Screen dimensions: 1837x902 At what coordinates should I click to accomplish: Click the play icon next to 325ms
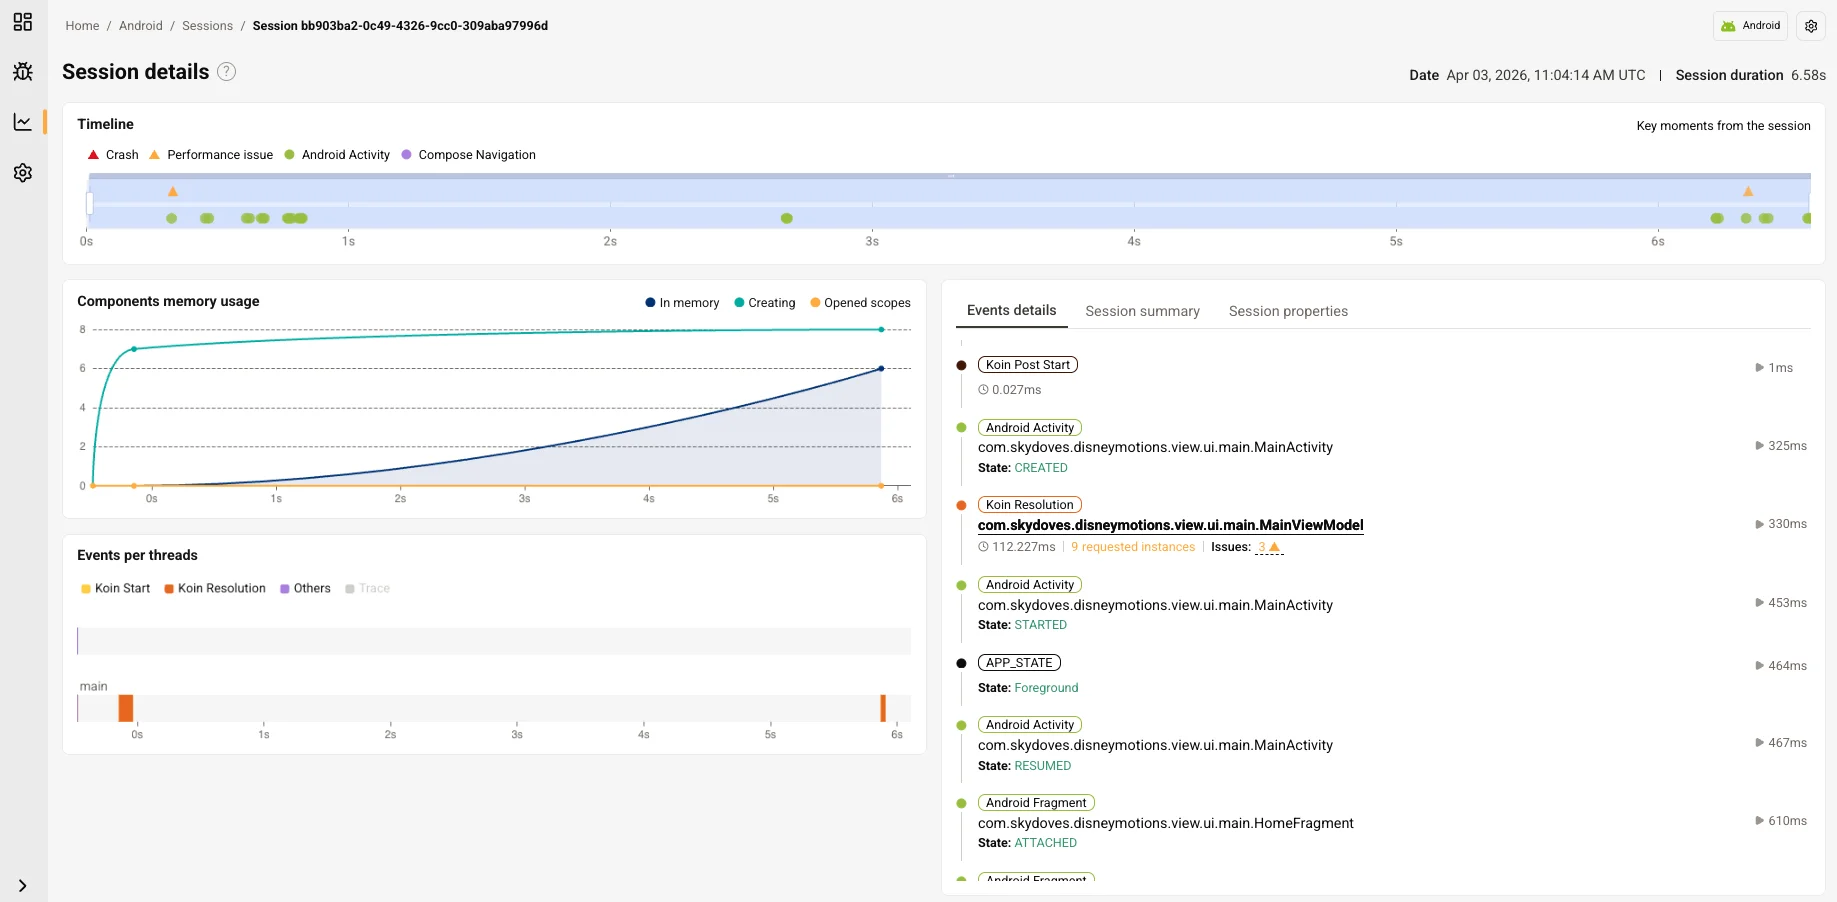click(1759, 446)
